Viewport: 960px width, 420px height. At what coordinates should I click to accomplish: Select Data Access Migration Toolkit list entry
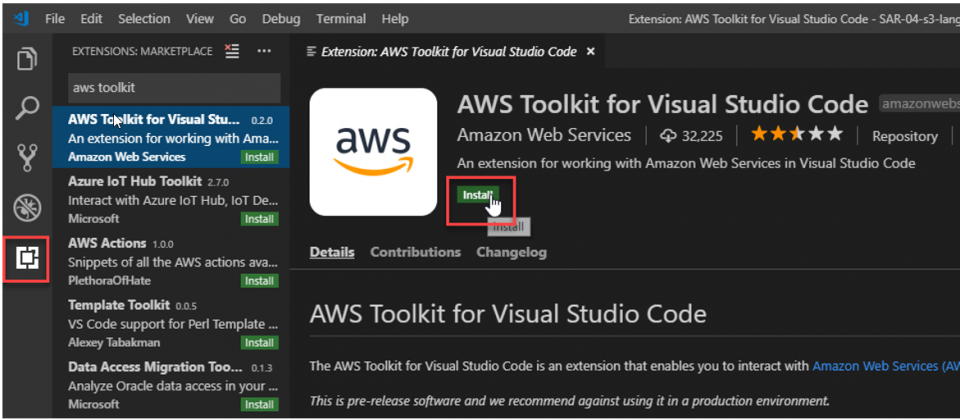point(171,384)
